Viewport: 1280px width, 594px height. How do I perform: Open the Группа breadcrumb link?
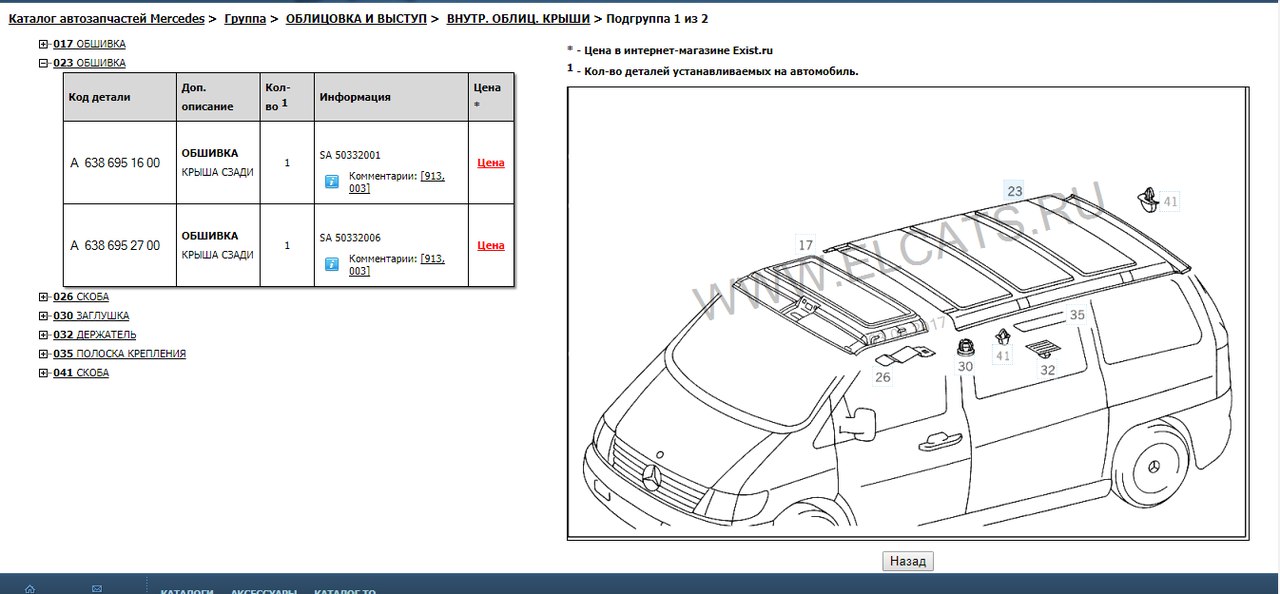245,19
